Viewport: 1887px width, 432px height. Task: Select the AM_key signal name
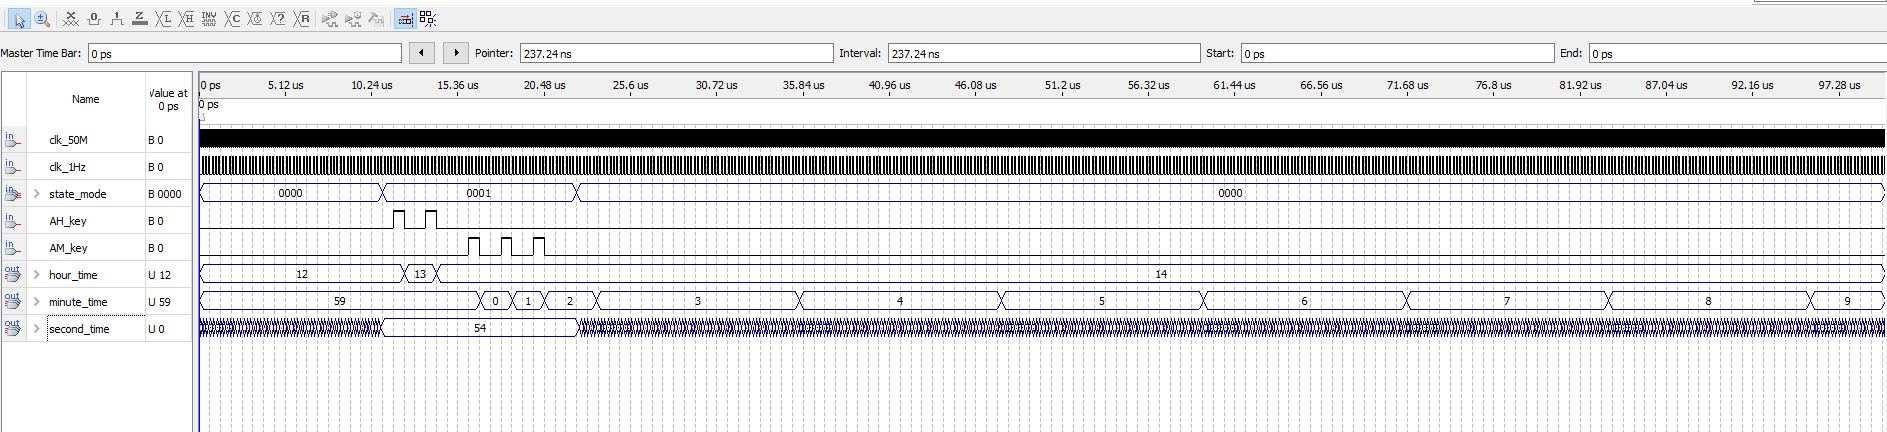click(x=68, y=248)
